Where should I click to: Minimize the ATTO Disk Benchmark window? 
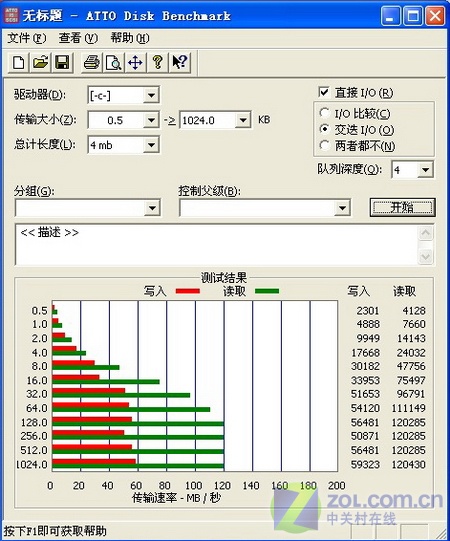coord(390,16)
